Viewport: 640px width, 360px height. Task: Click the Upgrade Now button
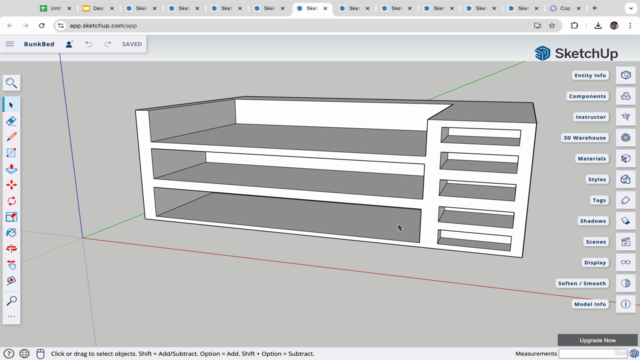(598, 340)
